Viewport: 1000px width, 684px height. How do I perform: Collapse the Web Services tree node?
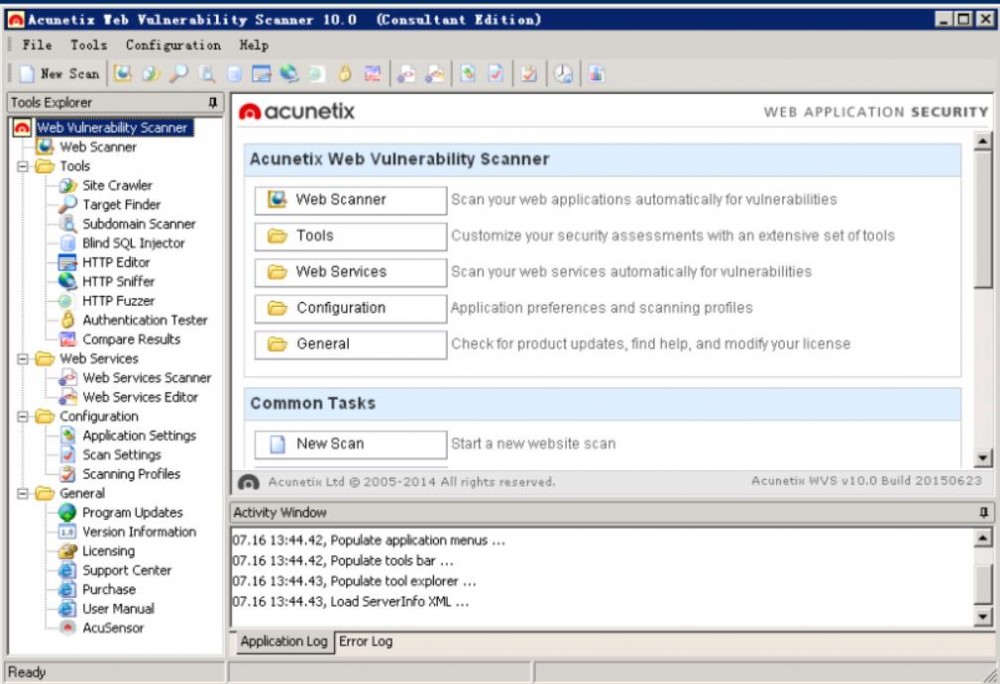coord(23,359)
